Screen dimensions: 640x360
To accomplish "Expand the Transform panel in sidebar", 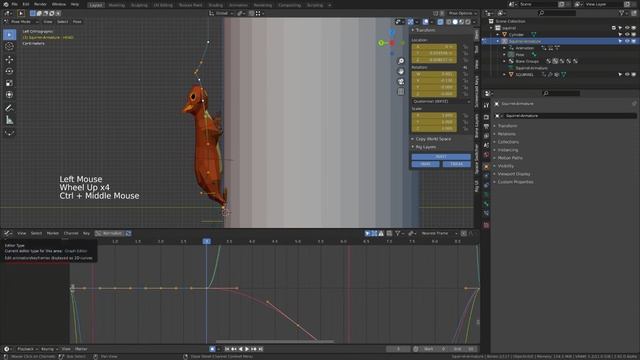I will [x=424, y=30].
